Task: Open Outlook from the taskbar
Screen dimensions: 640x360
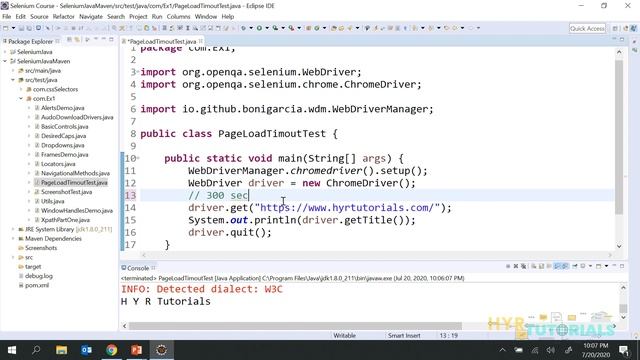Action: (x=87, y=350)
